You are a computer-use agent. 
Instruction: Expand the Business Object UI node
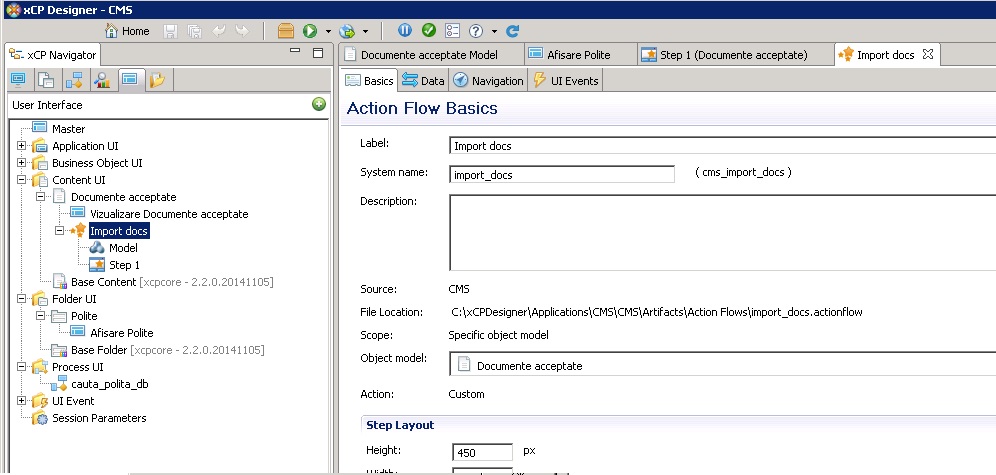(22, 163)
